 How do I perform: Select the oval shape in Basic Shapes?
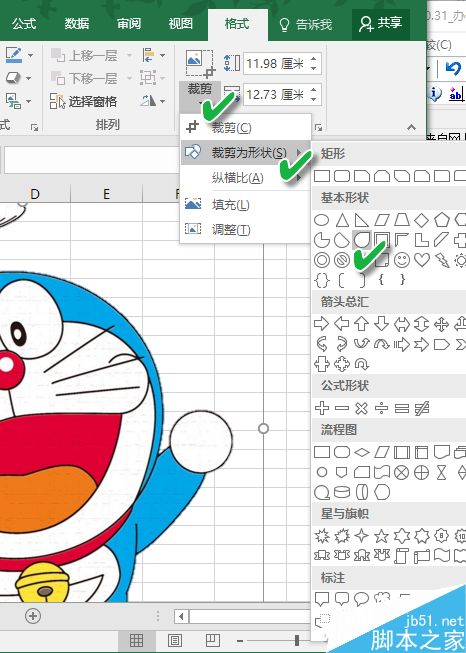[321, 220]
